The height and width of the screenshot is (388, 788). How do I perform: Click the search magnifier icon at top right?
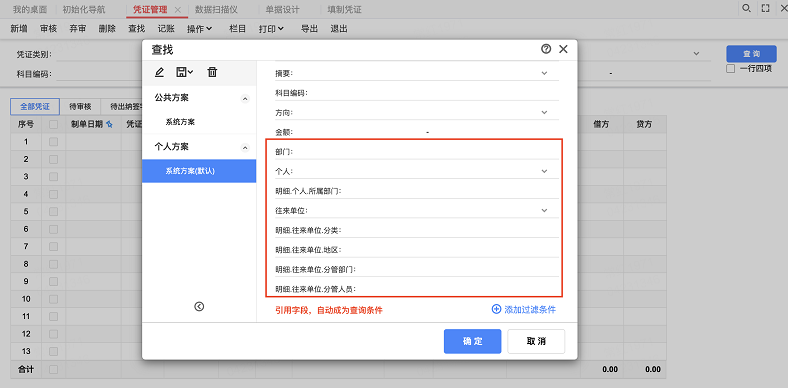(x=746, y=8)
